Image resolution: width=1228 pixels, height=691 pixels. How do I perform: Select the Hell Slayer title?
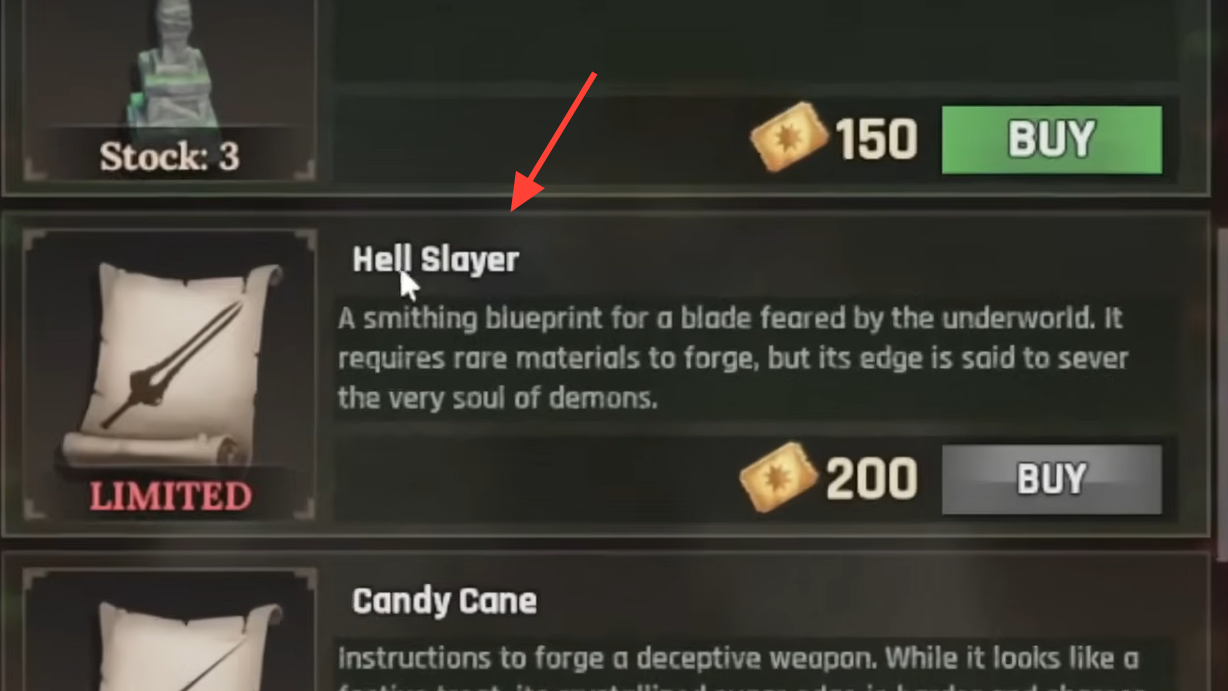click(436, 260)
